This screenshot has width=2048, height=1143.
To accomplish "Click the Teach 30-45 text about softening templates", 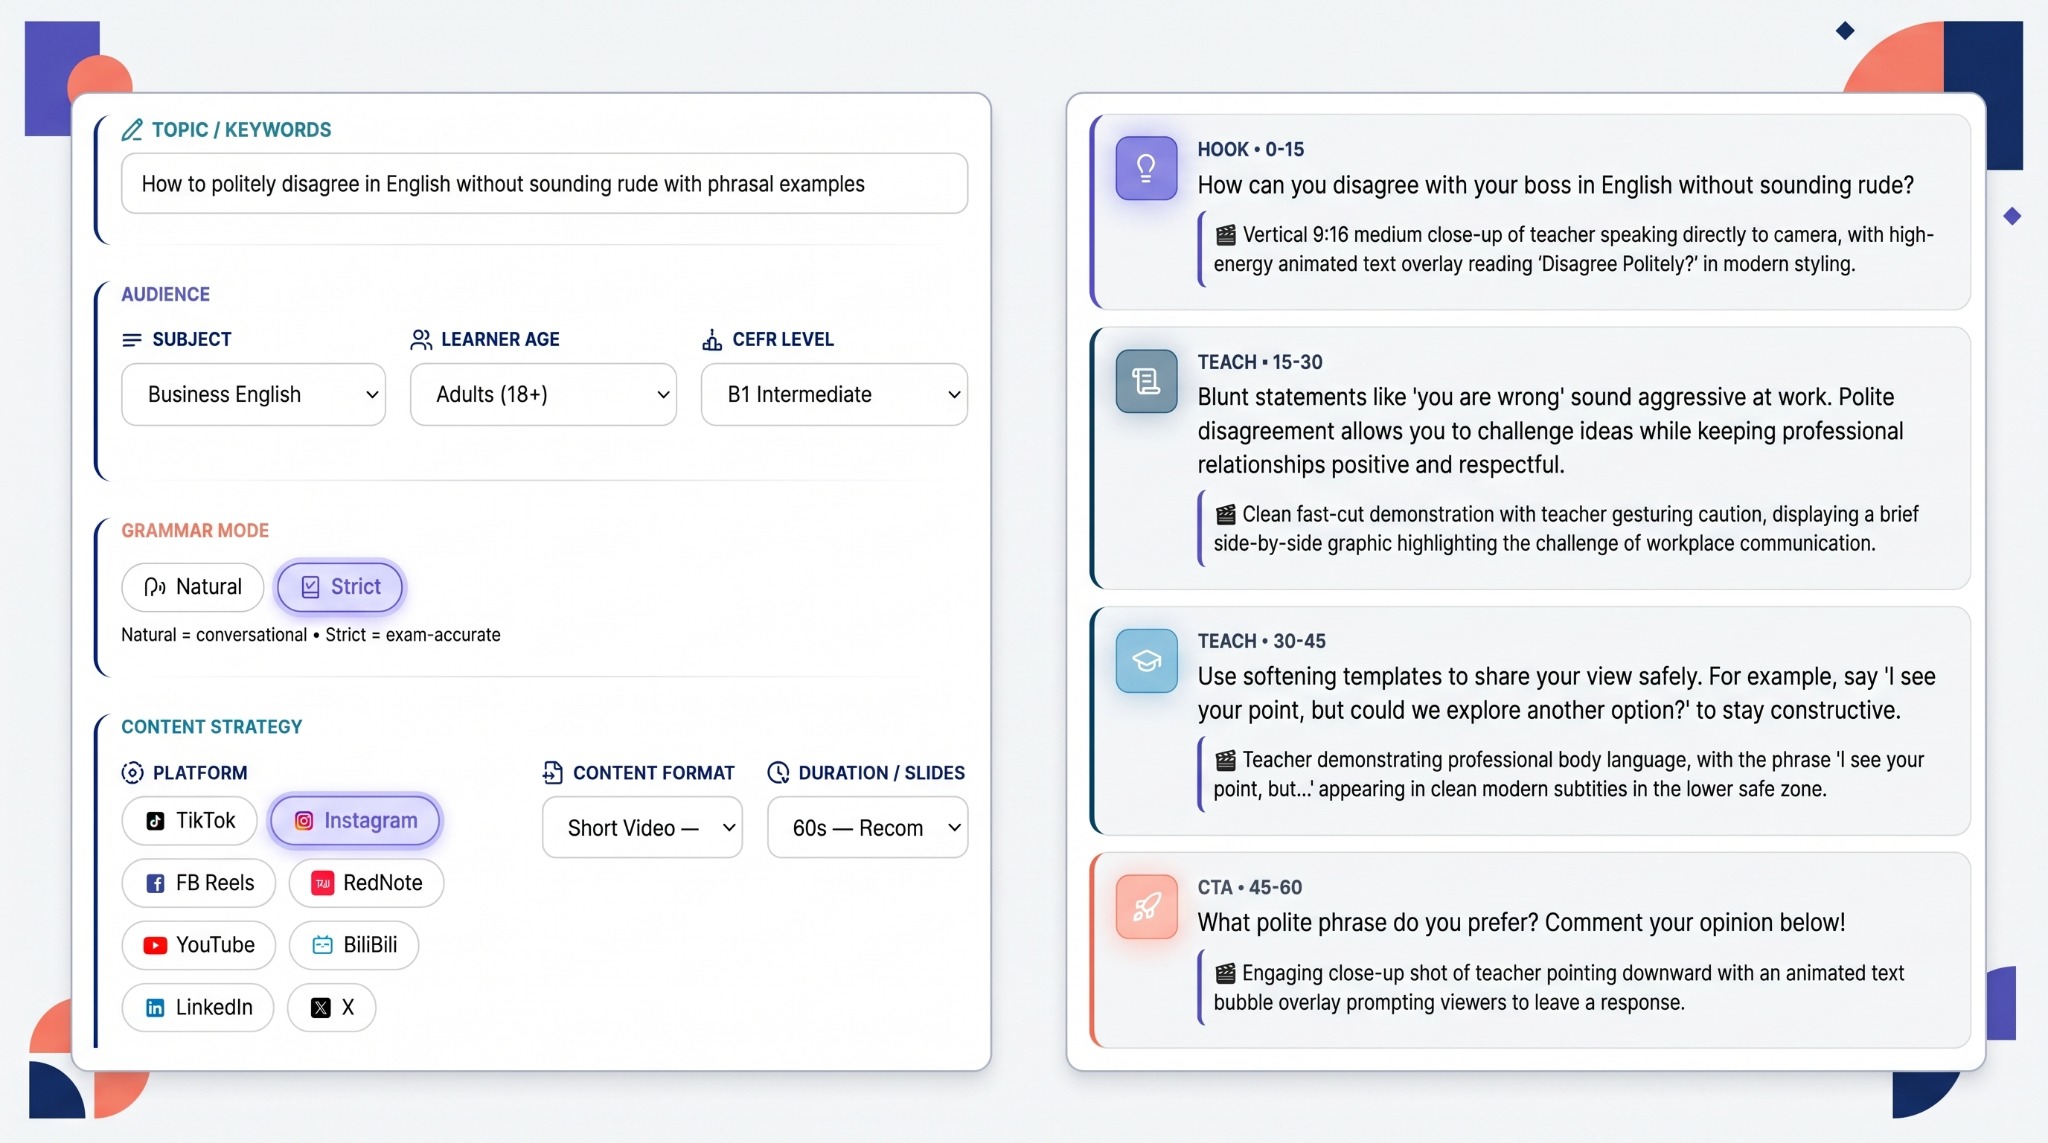I will (x=1567, y=694).
